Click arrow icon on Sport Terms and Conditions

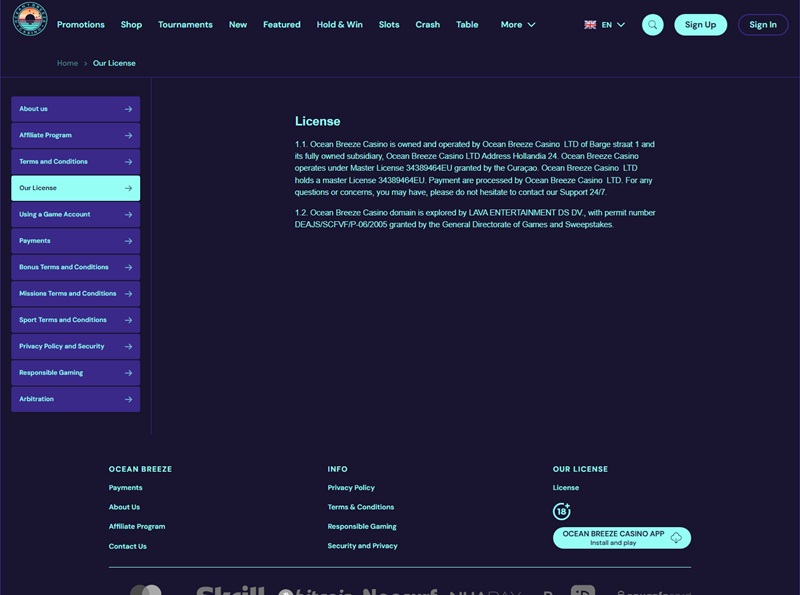coord(129,320)
